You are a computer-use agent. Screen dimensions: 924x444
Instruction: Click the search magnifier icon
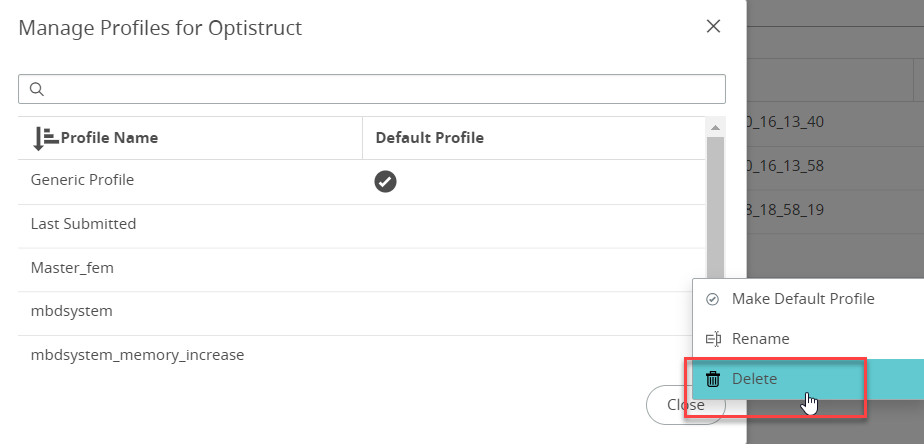coord(37,89)
